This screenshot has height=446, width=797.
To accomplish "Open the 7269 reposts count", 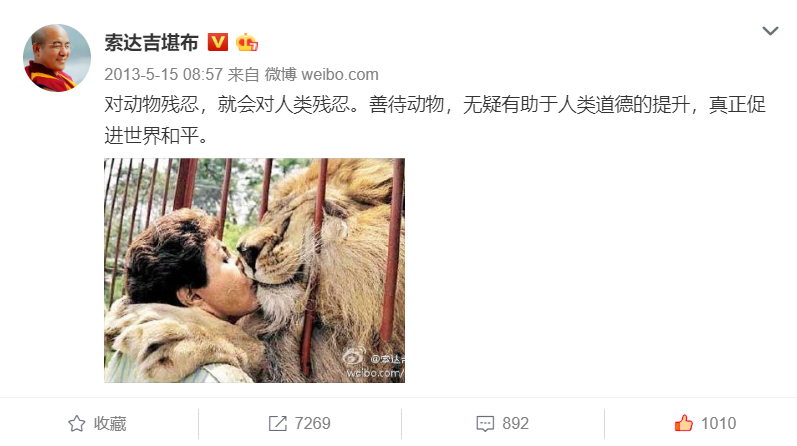I will (313, 423).
